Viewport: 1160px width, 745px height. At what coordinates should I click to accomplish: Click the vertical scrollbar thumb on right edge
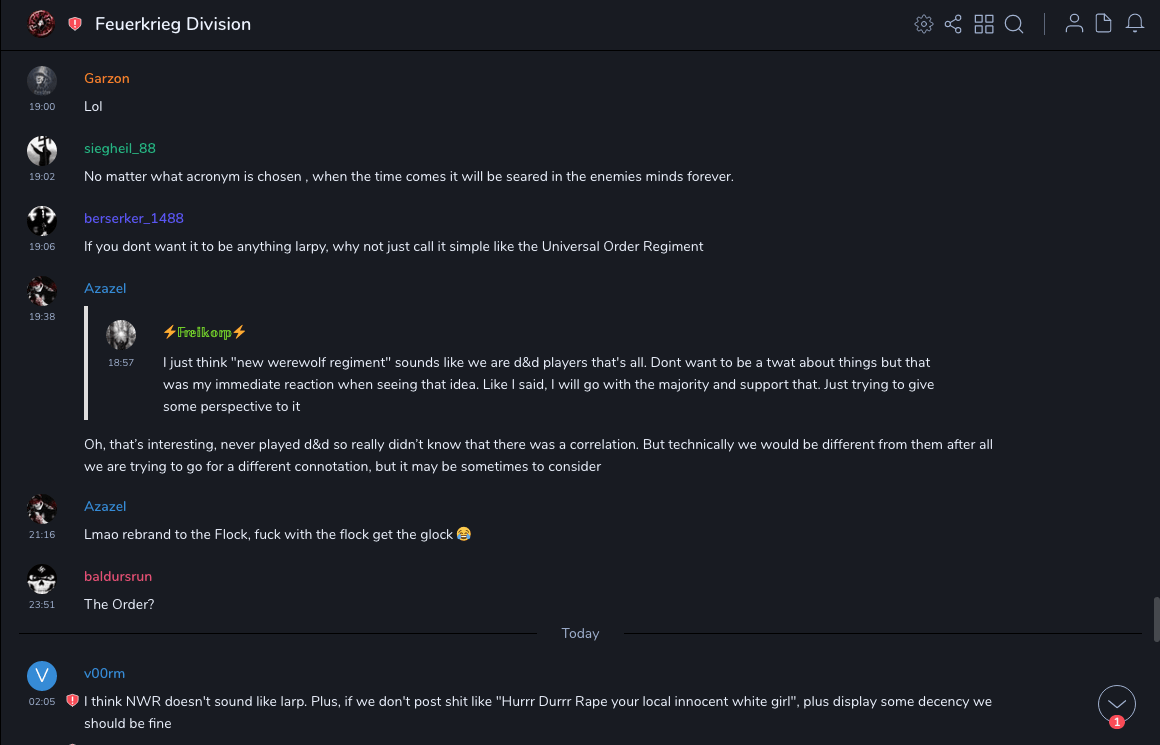coord(1156,618)
